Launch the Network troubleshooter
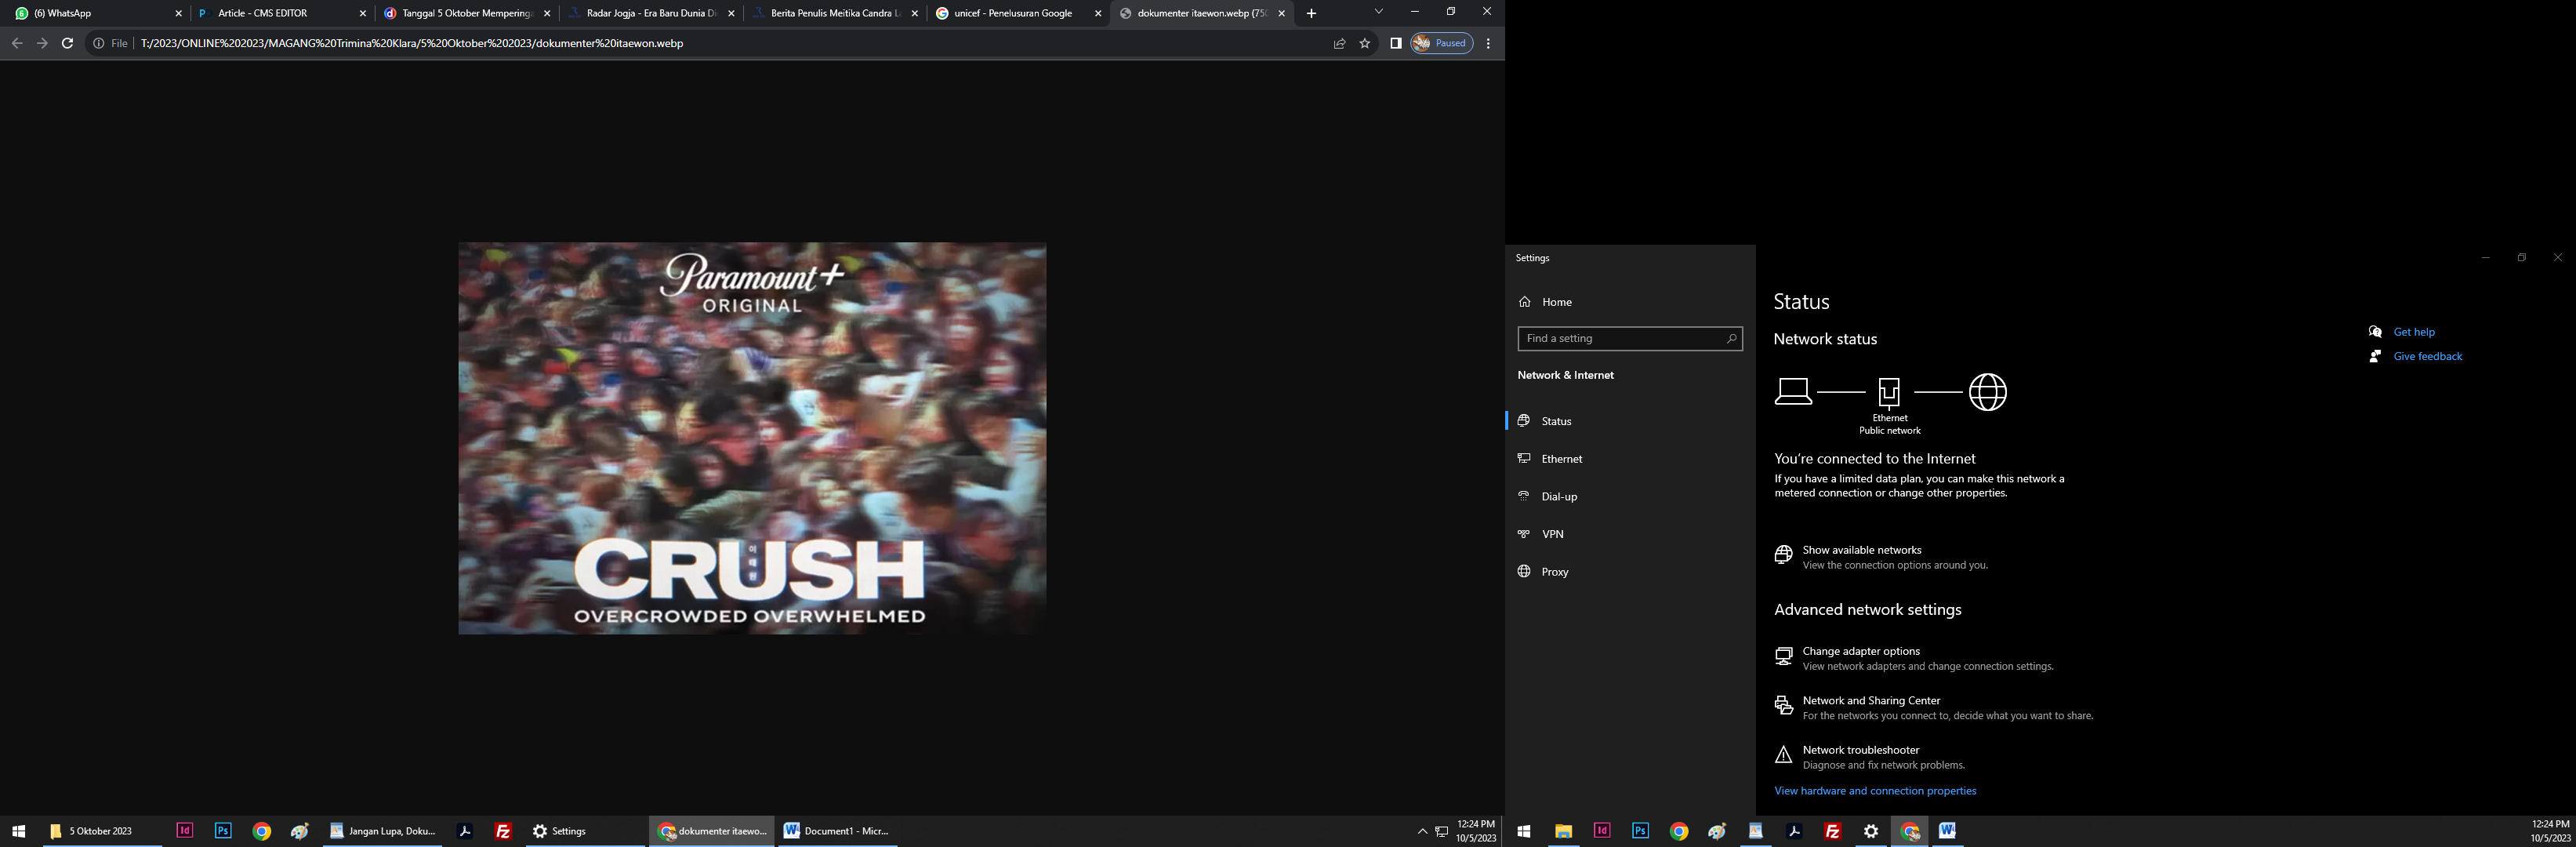 click(1870, 757)
